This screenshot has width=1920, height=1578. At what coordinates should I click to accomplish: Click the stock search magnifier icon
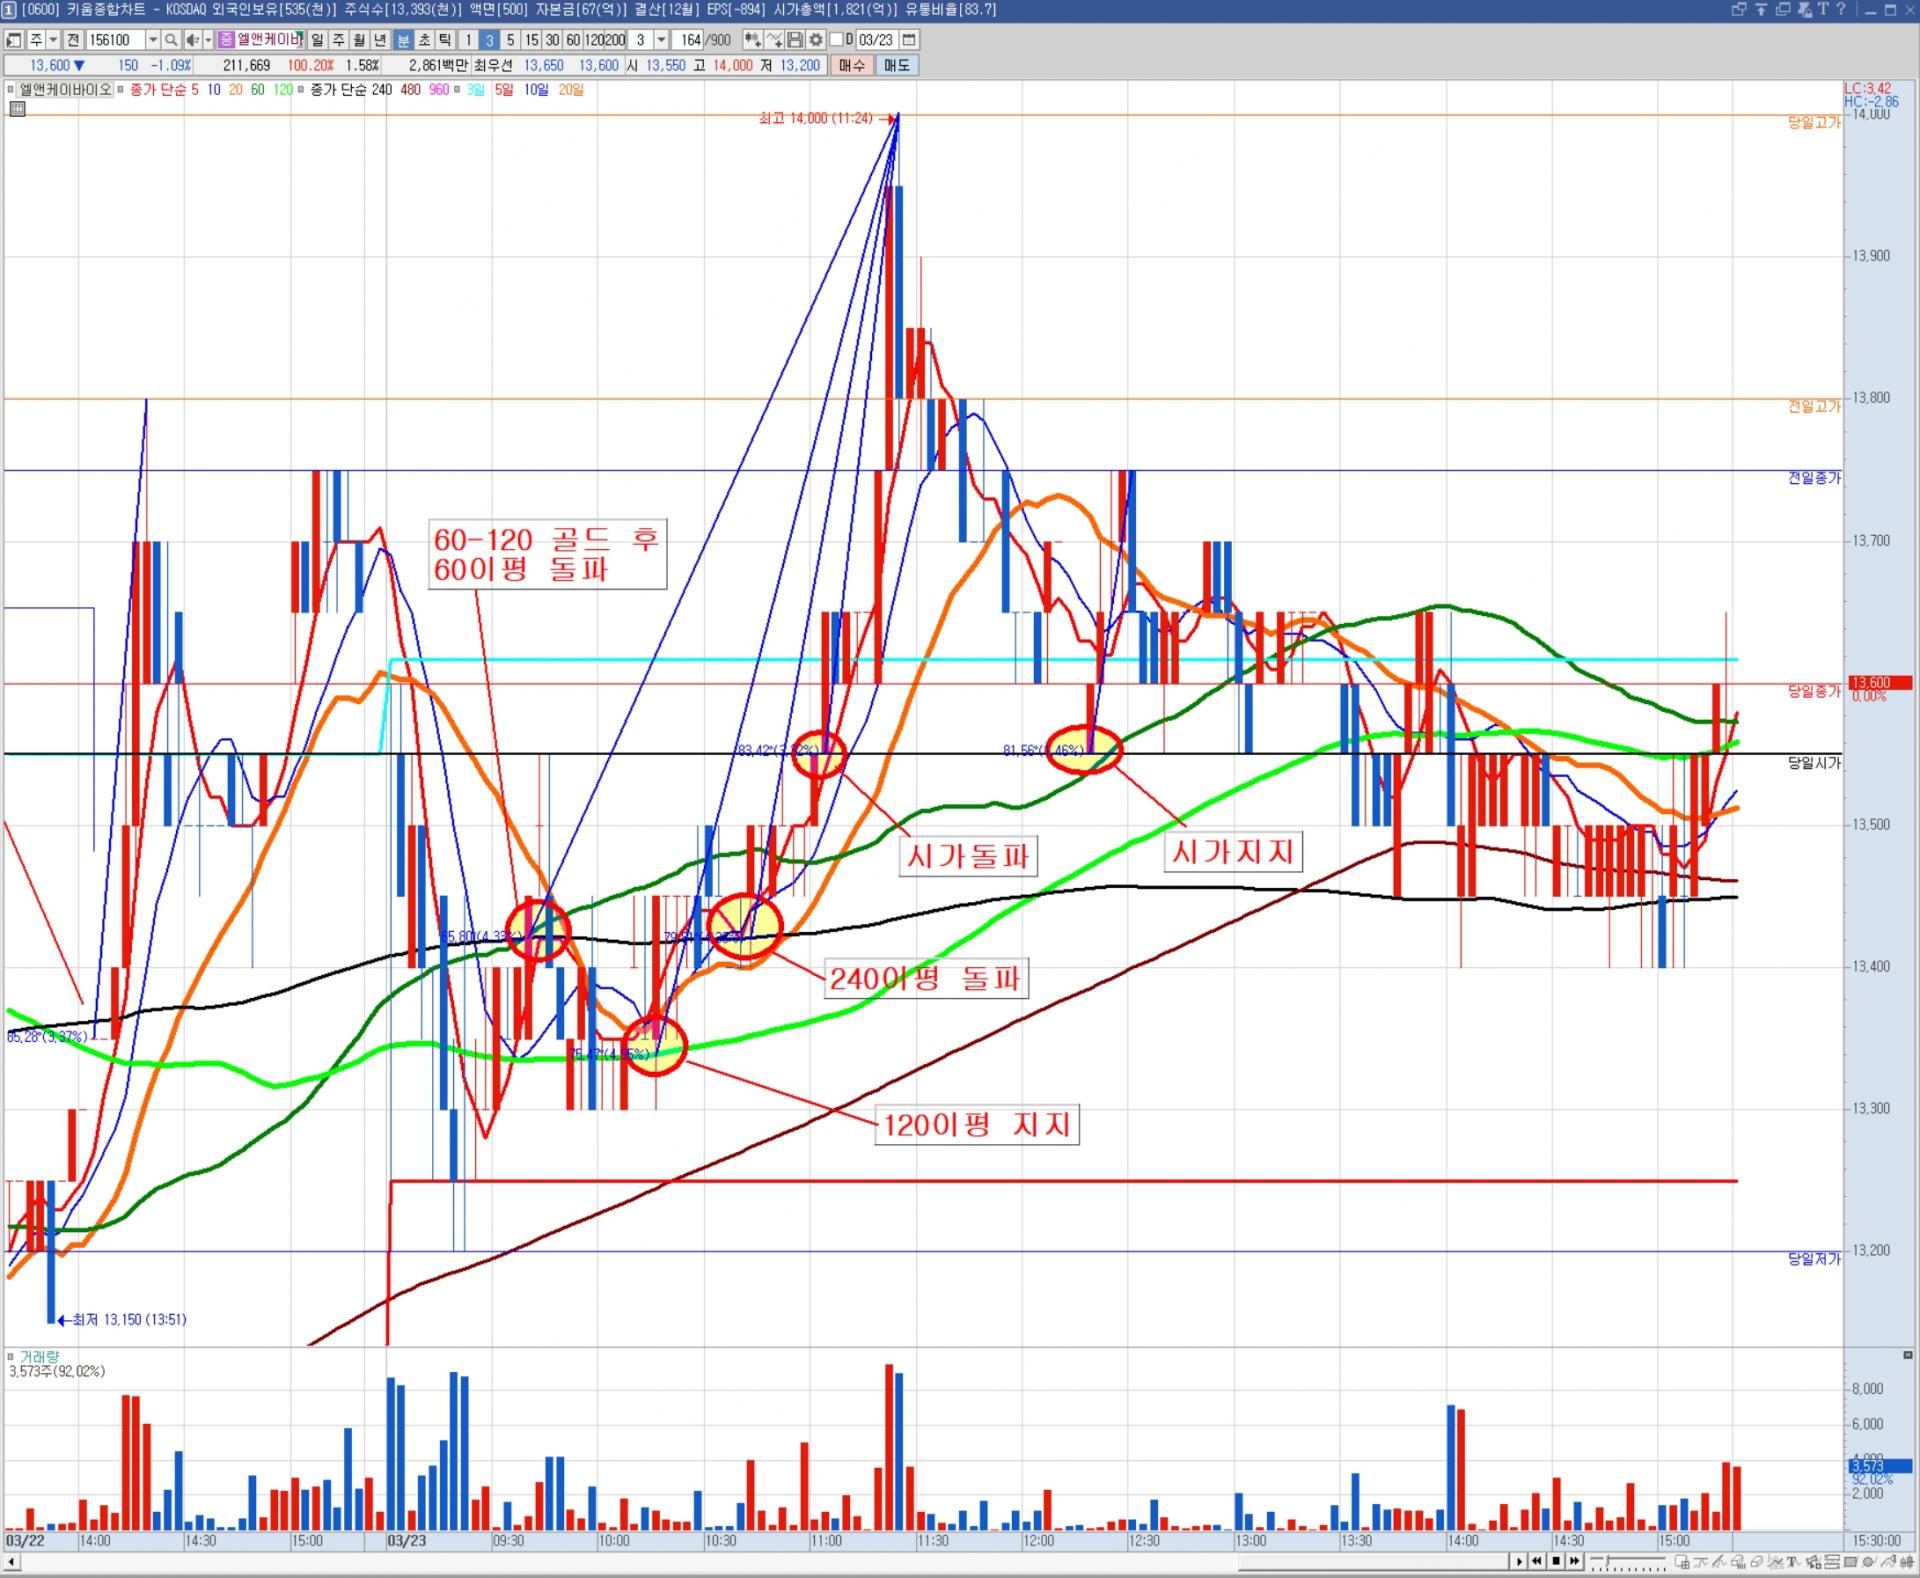[171, 40]
